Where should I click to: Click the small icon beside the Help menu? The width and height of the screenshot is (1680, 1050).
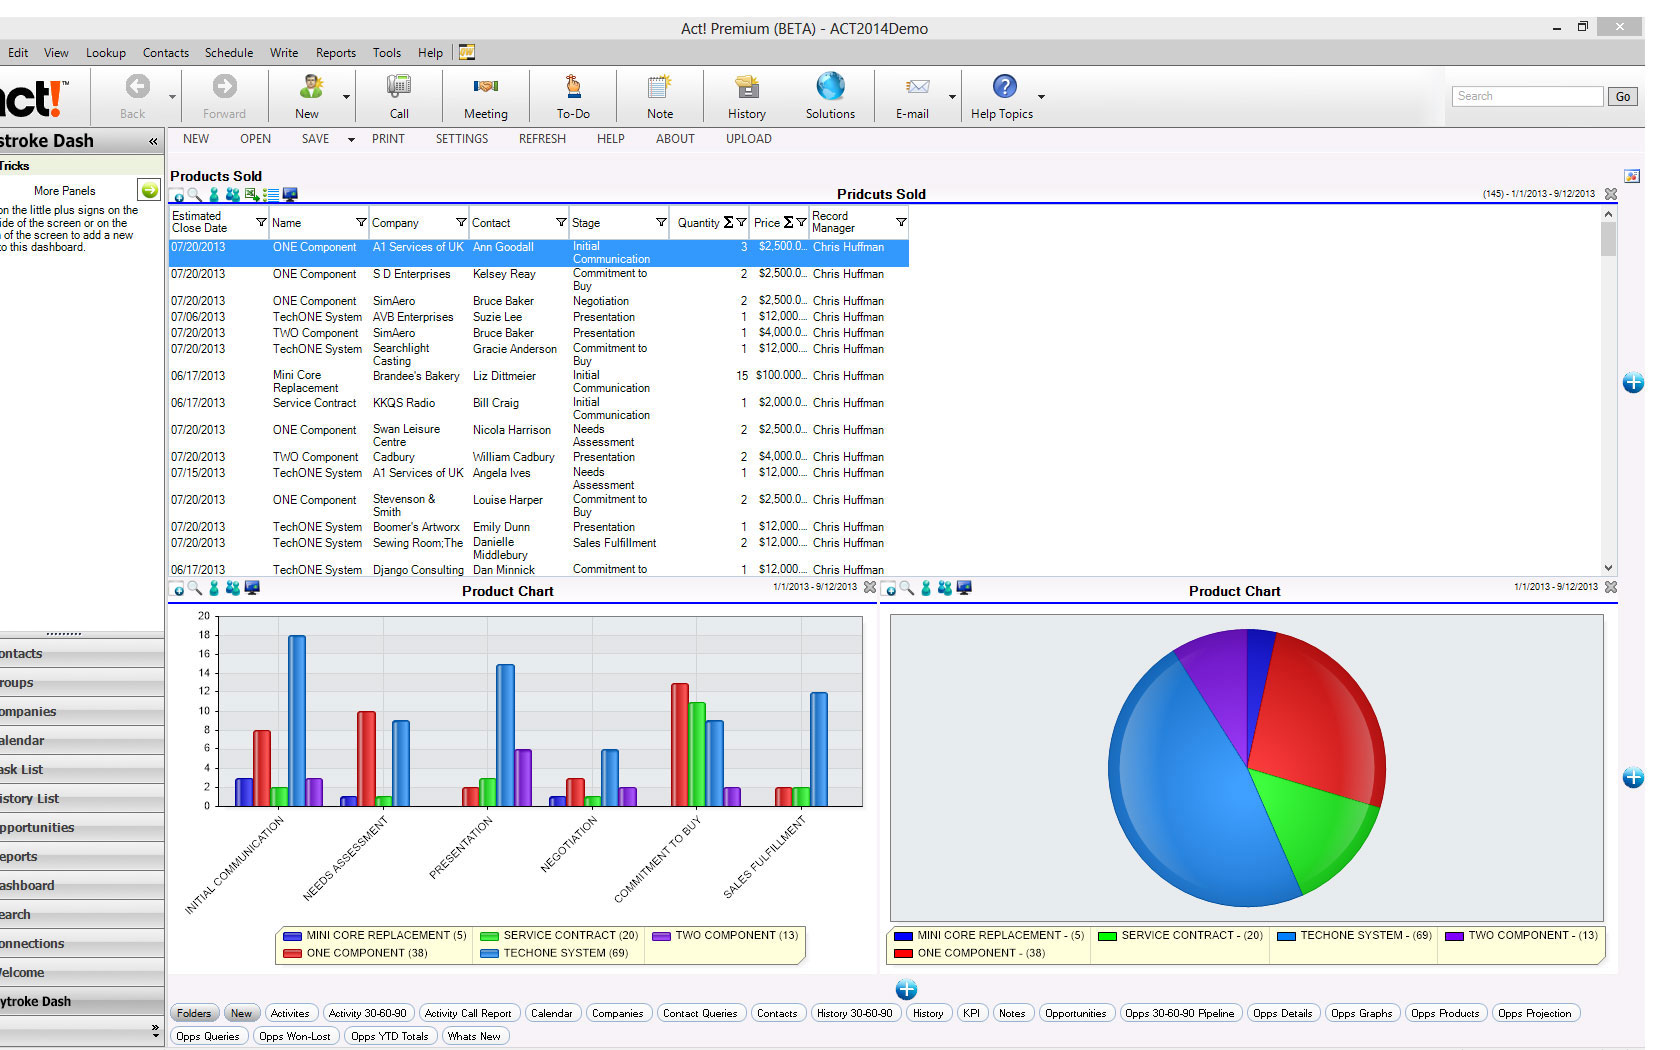(467, 52)
